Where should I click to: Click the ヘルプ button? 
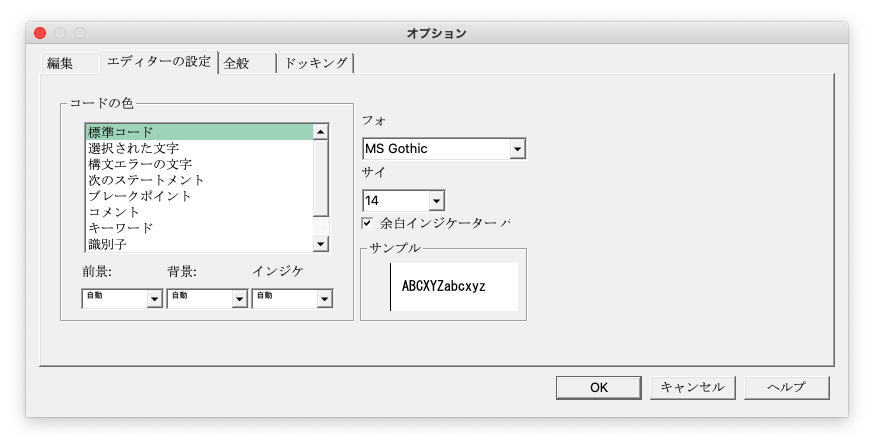(785, 387)
